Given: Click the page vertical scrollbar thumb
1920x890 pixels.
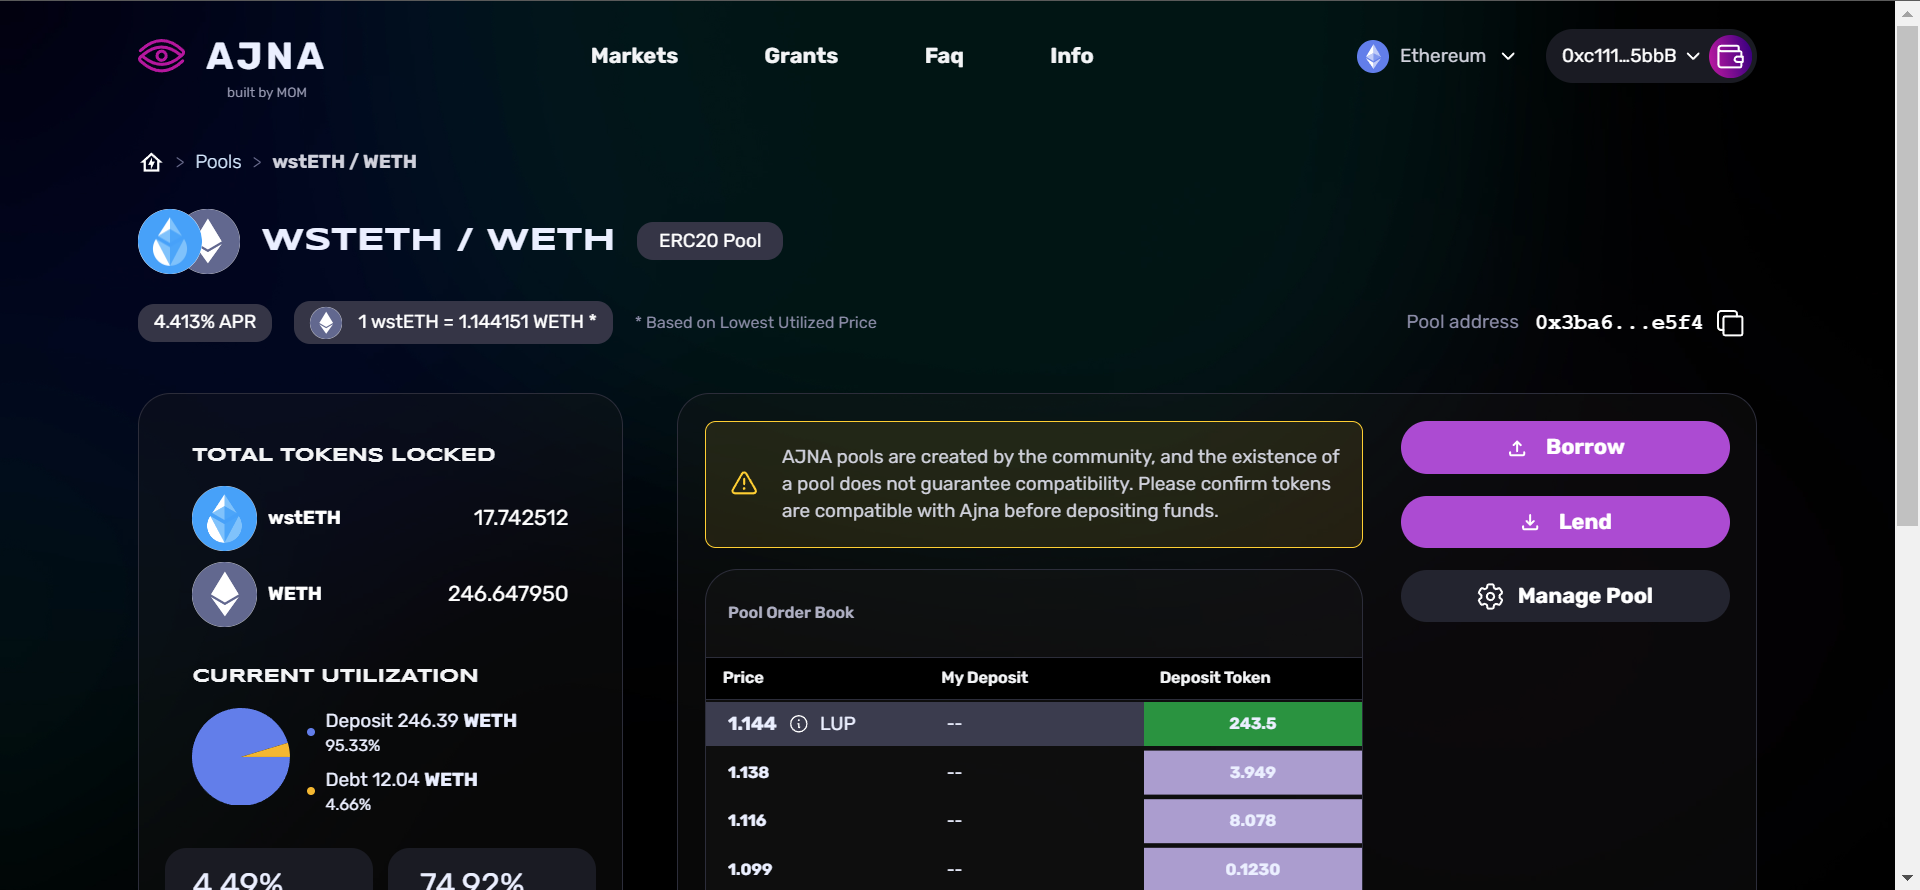Looking at the screenshot, I should (x=1908, y=275).
